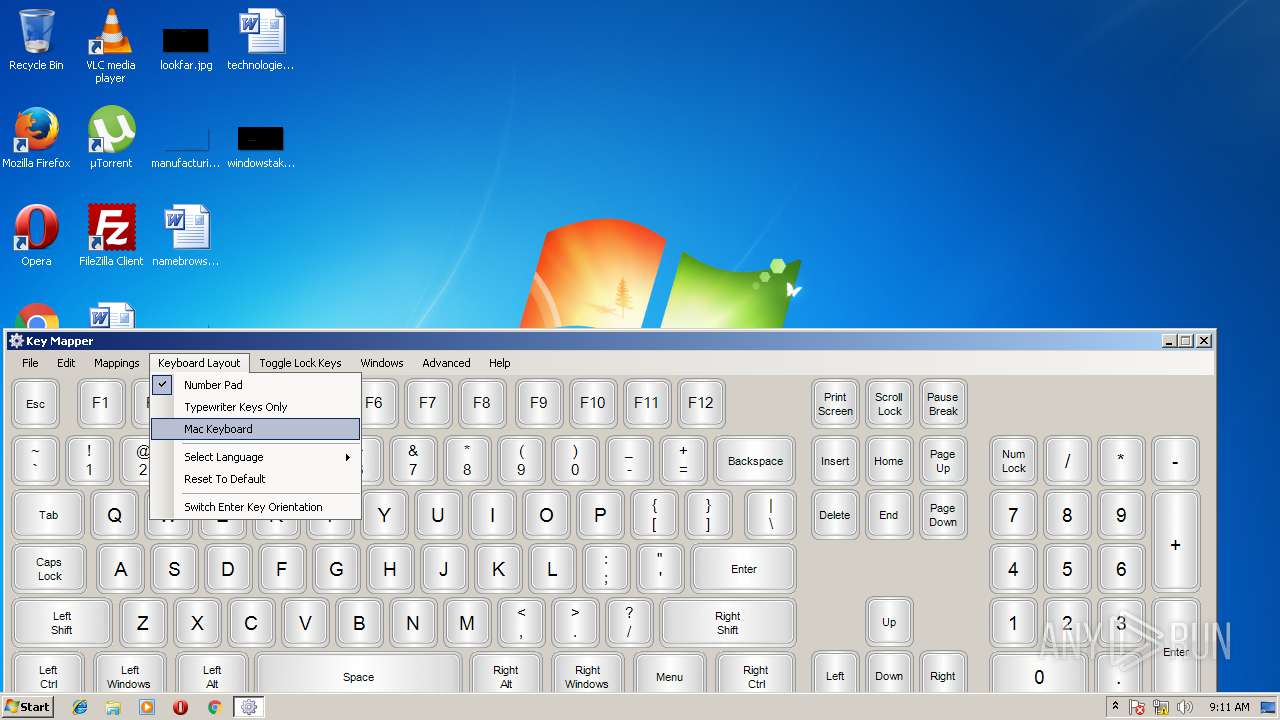Show hidden system tray icons
Screen dimensions: 1280x720
point(1115,707)
